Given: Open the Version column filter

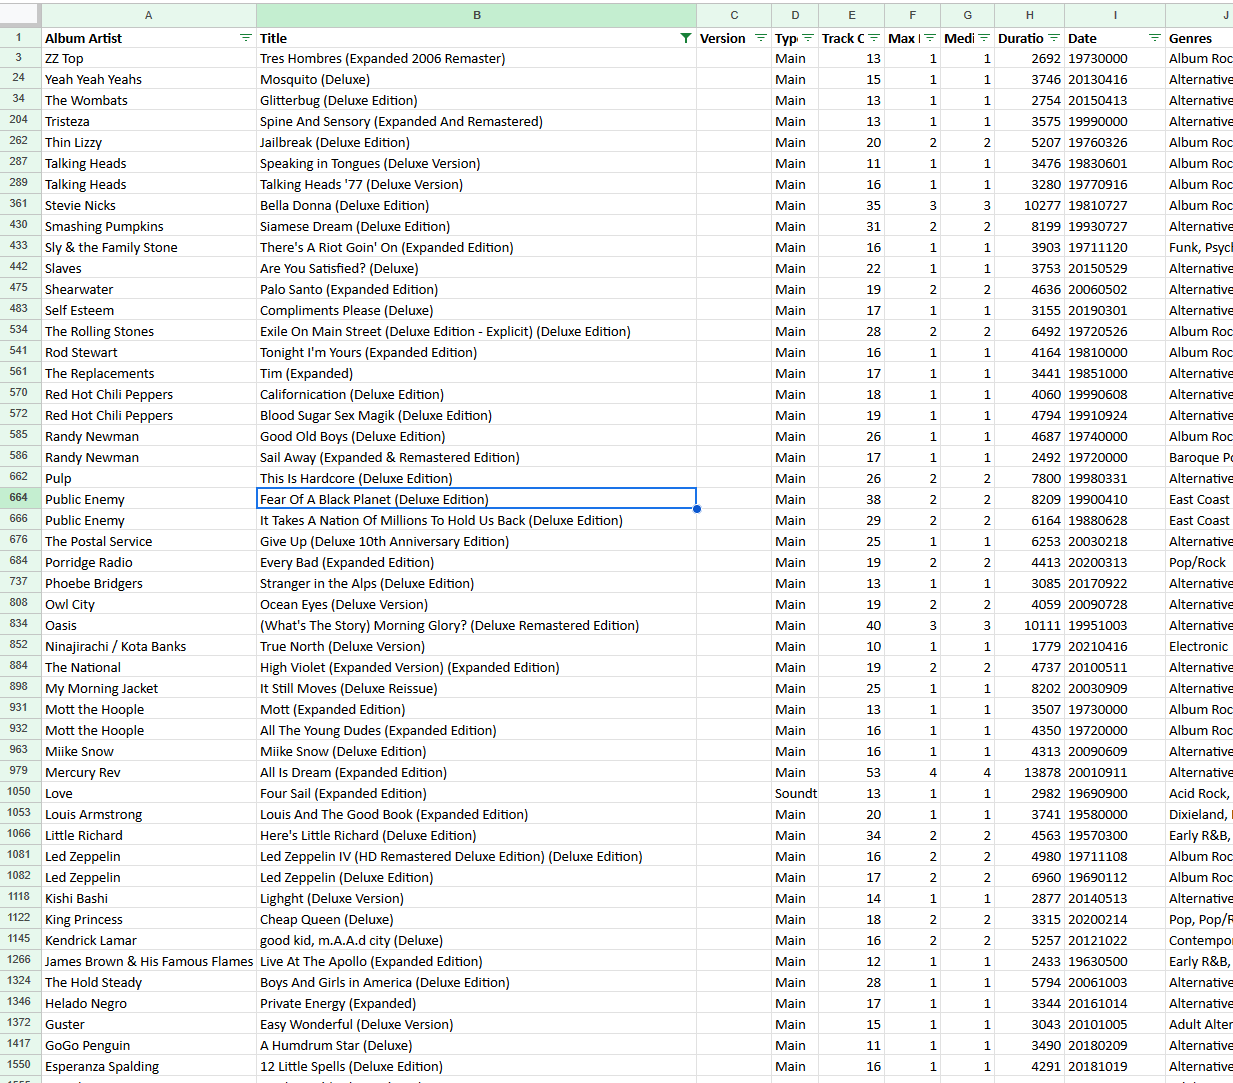Looking at the screenshot, I should (x=759, y=38).
